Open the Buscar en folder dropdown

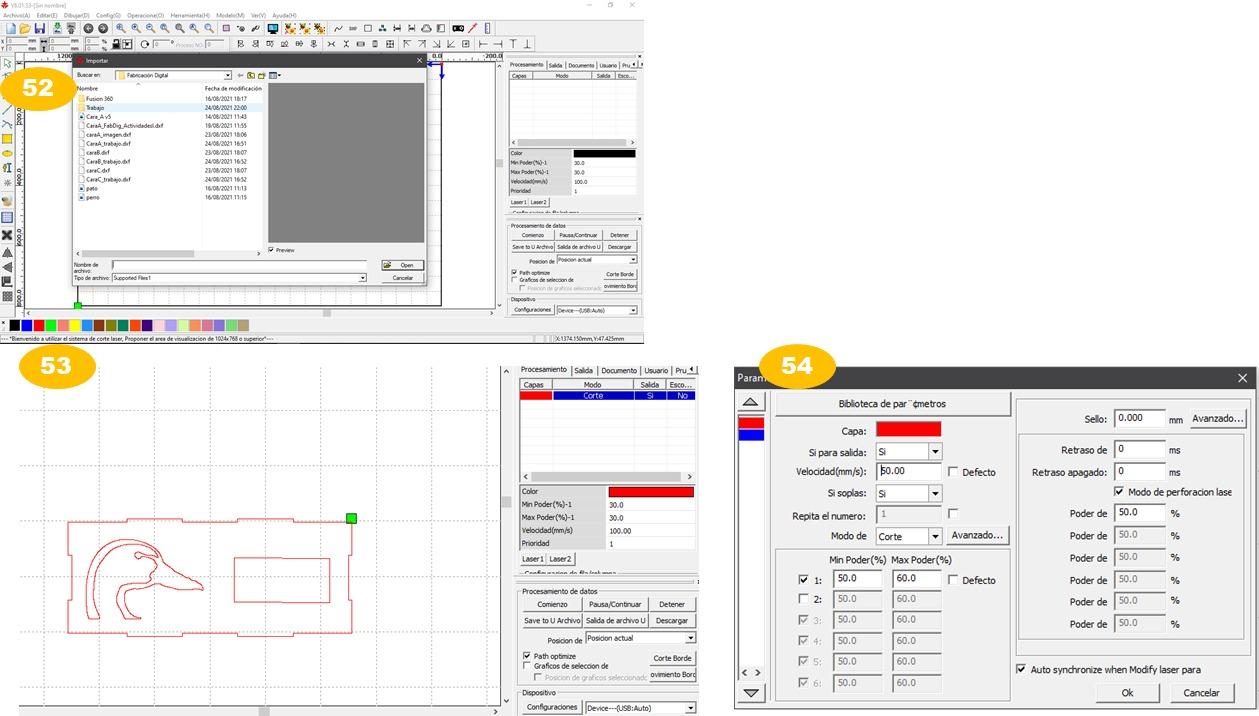228,75
